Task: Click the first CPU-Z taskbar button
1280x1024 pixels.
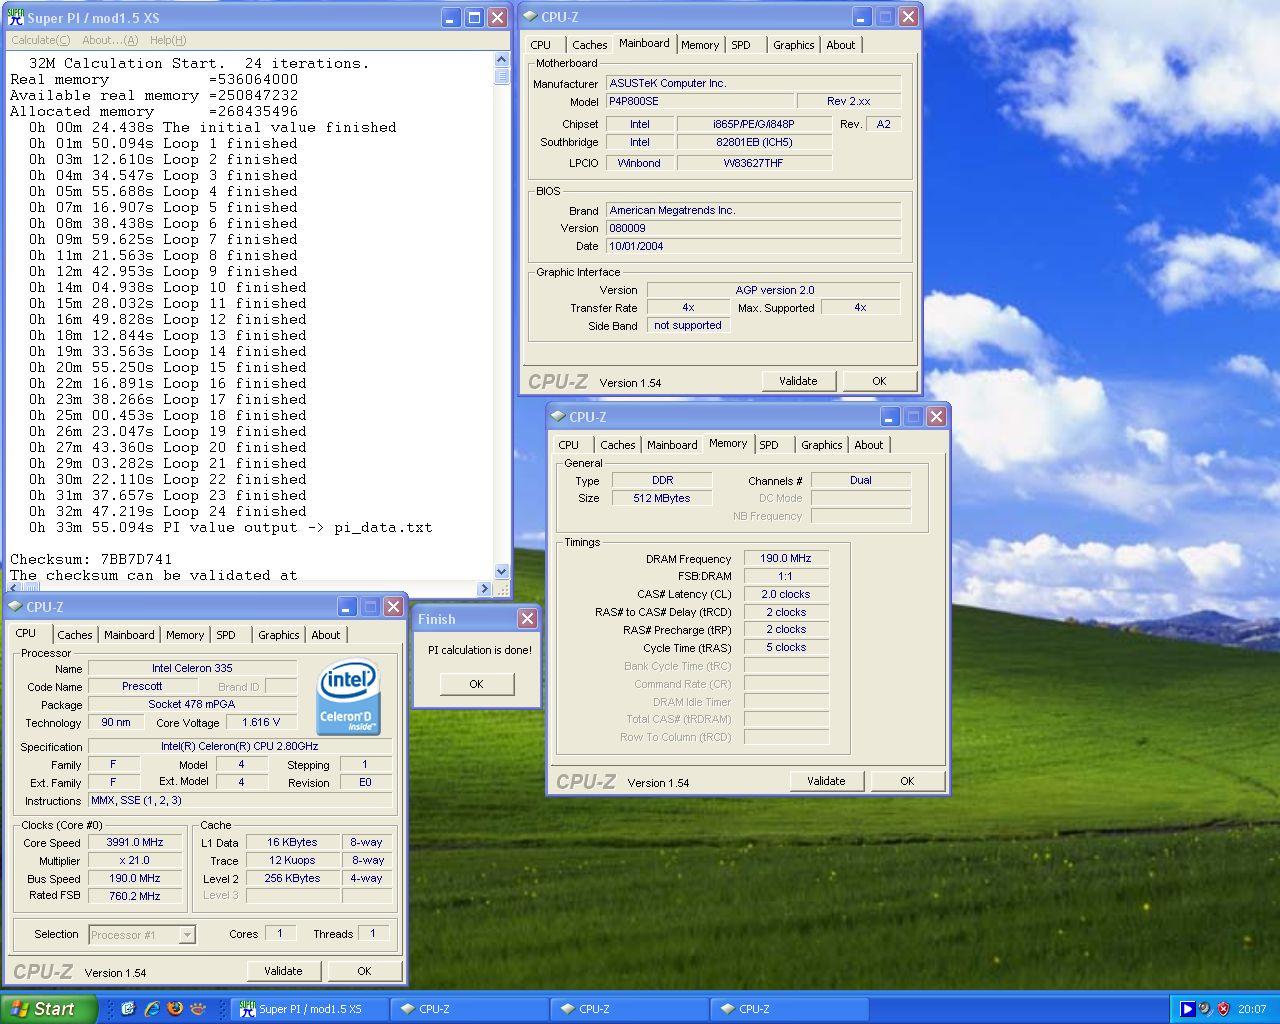Action: (468, 1009)
